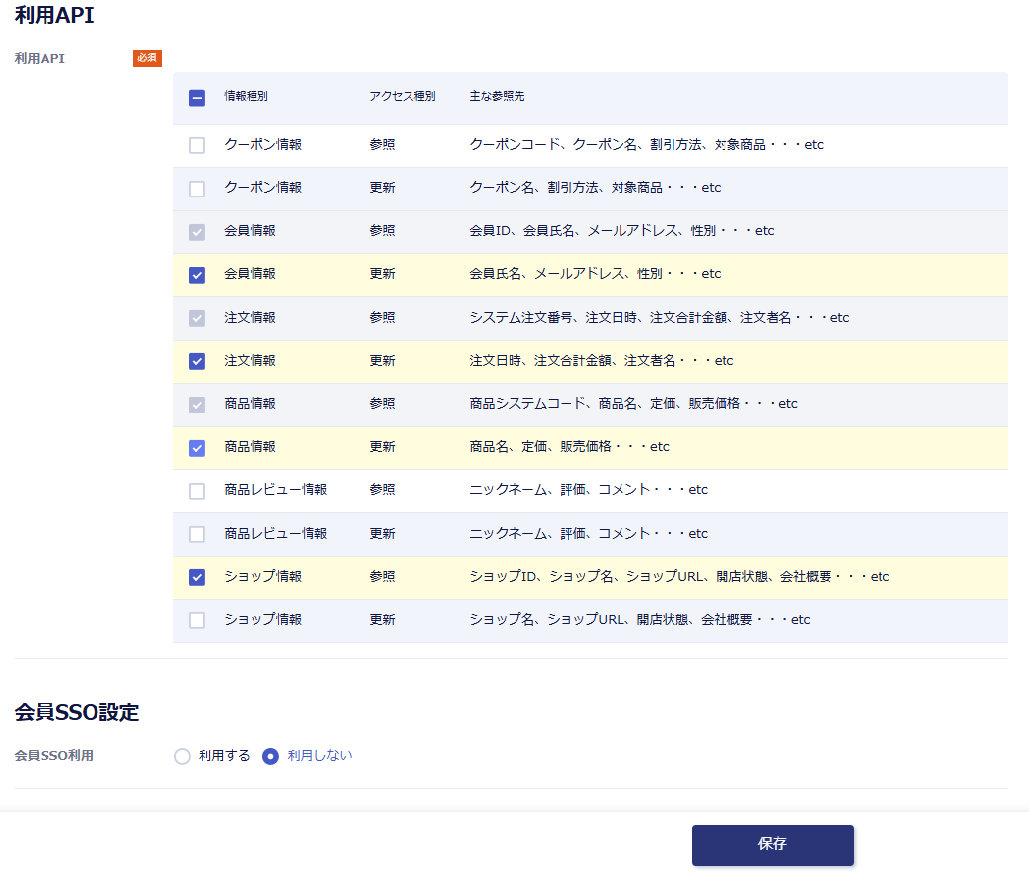Check クーポン情報 更新 checkbox
Viewport: 1029px width, 872px height.
[x=197, y=189]
